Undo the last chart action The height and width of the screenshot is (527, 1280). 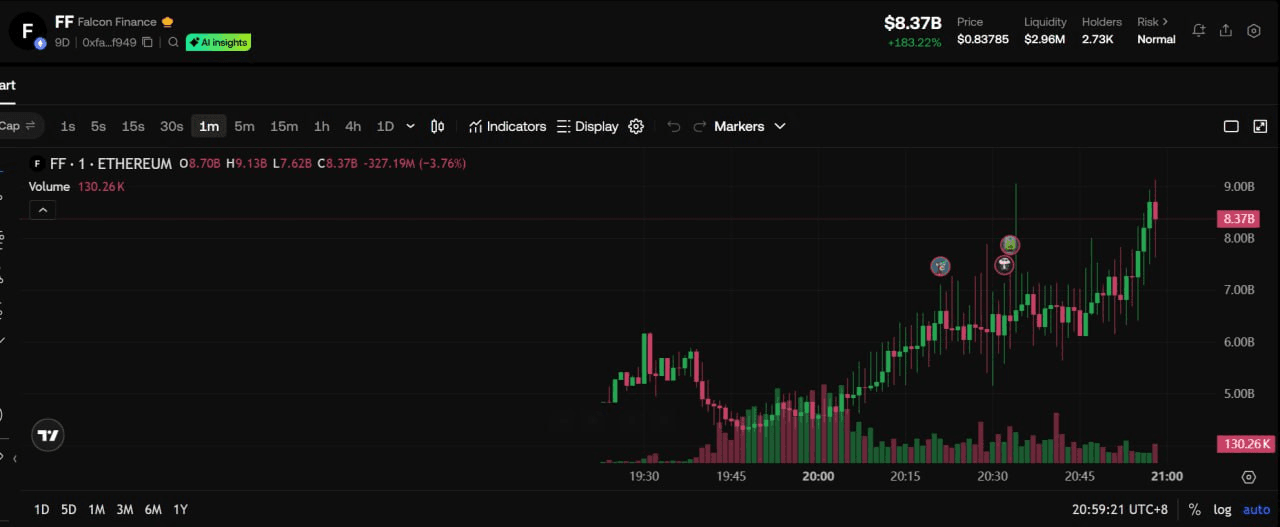674,126
